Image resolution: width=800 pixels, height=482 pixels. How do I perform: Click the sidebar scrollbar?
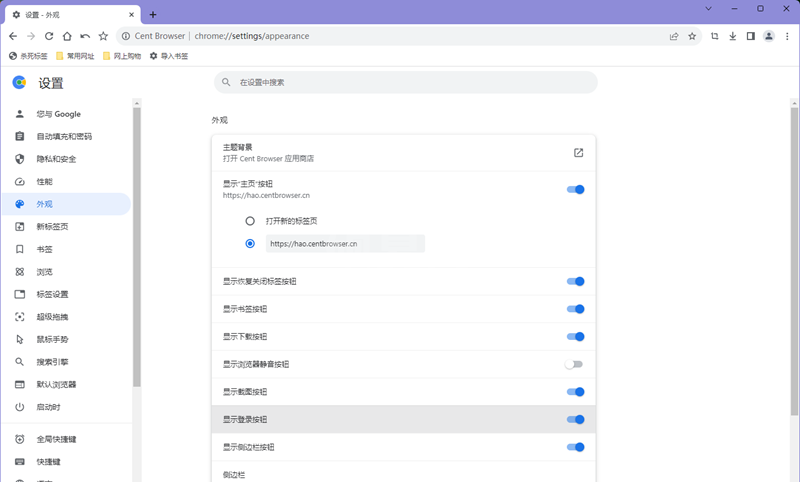(x=136, y=247)
